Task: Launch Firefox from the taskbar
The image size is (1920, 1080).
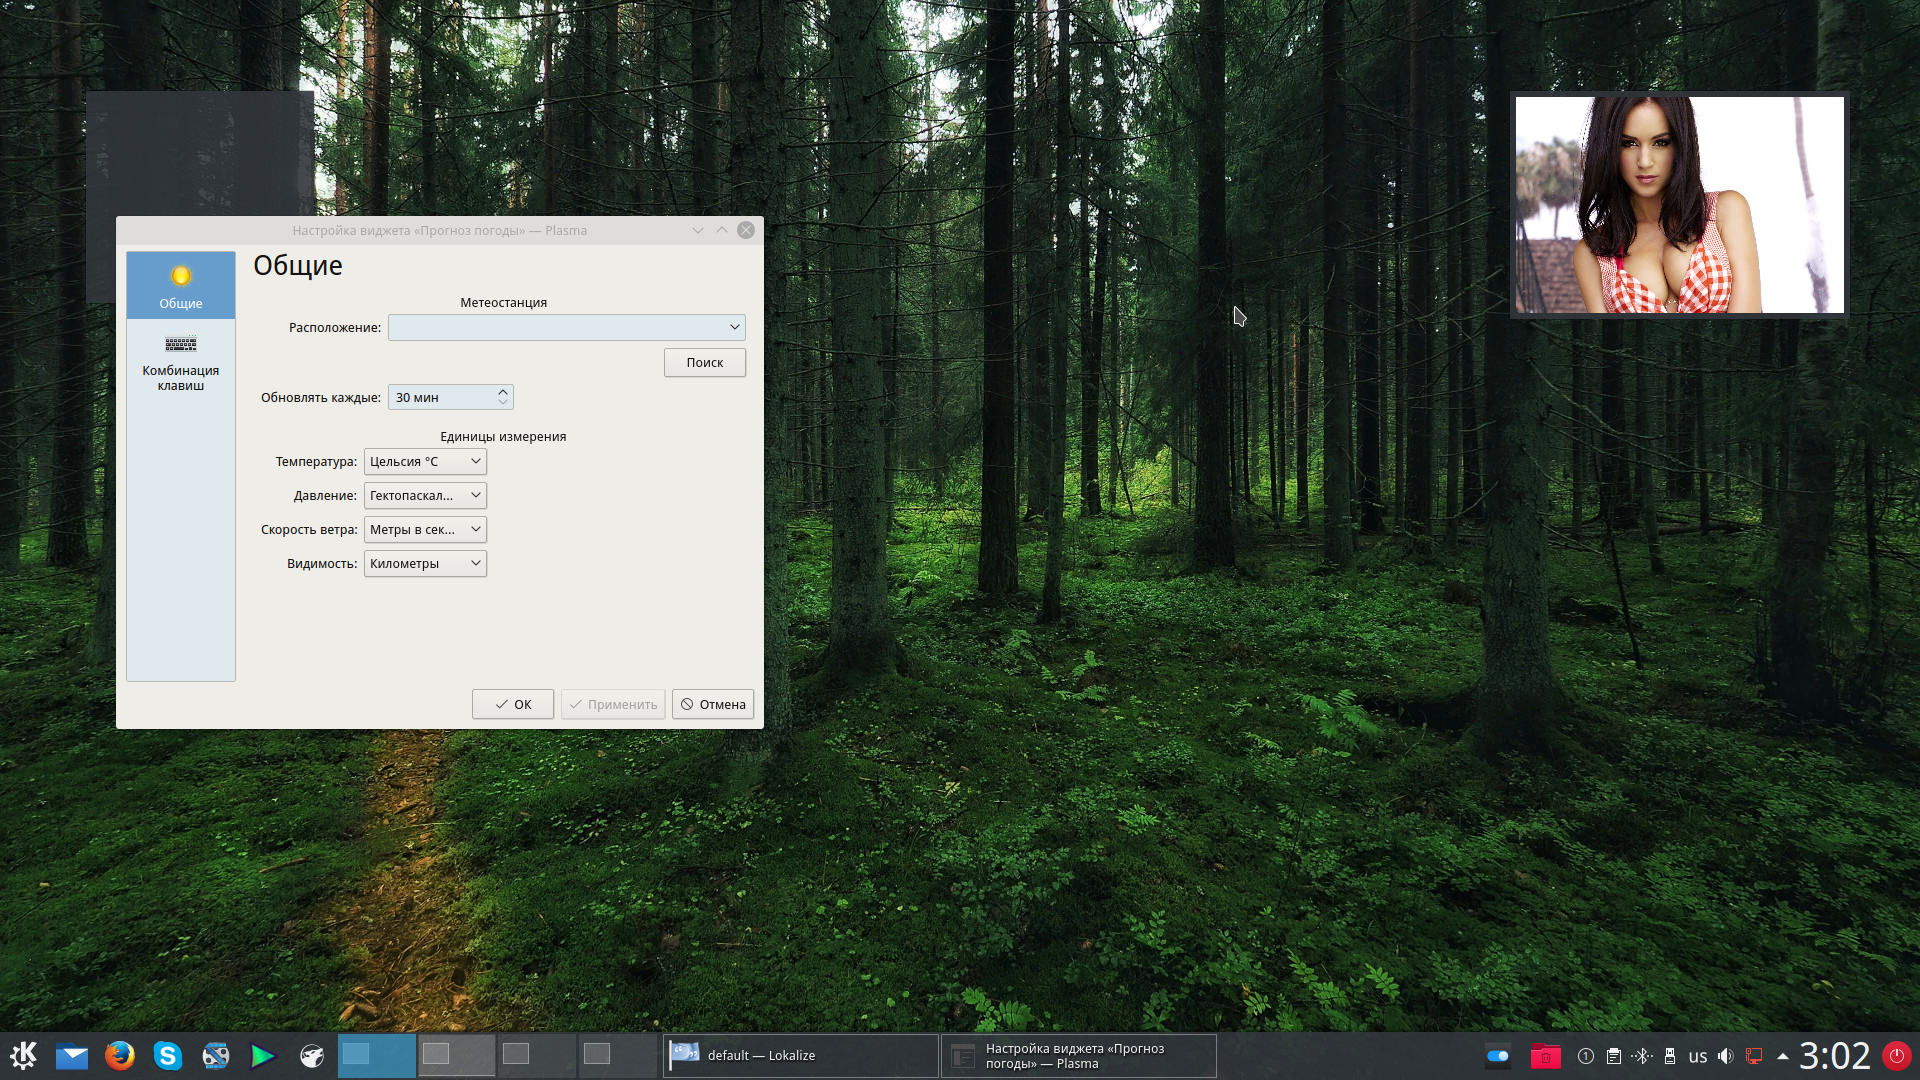Action: (120, 1055)
